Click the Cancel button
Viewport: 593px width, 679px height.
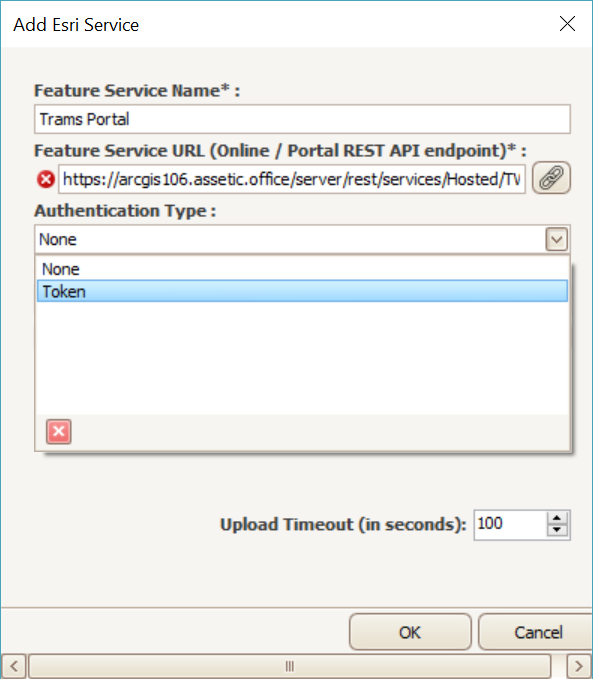[537, 632]
